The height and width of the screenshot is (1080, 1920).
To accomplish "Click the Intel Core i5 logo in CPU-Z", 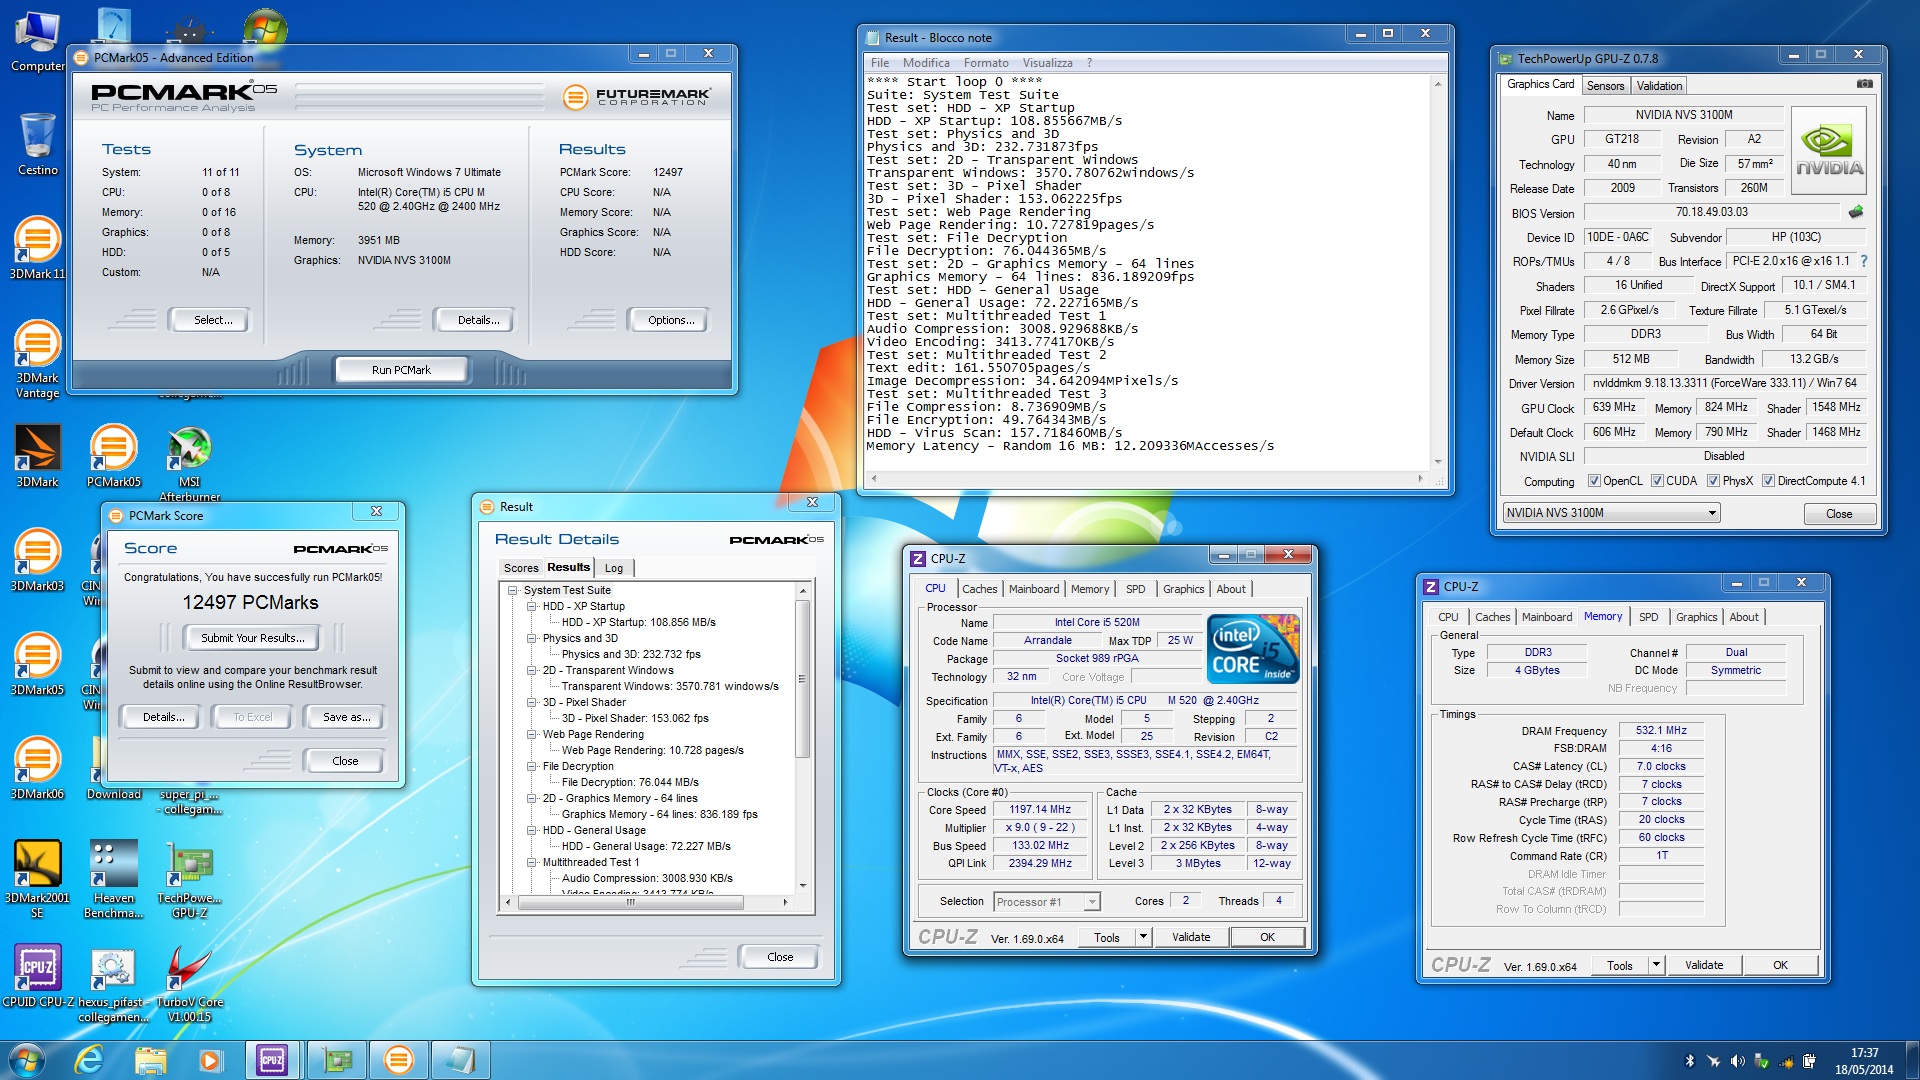I will tap(1253, 648).
